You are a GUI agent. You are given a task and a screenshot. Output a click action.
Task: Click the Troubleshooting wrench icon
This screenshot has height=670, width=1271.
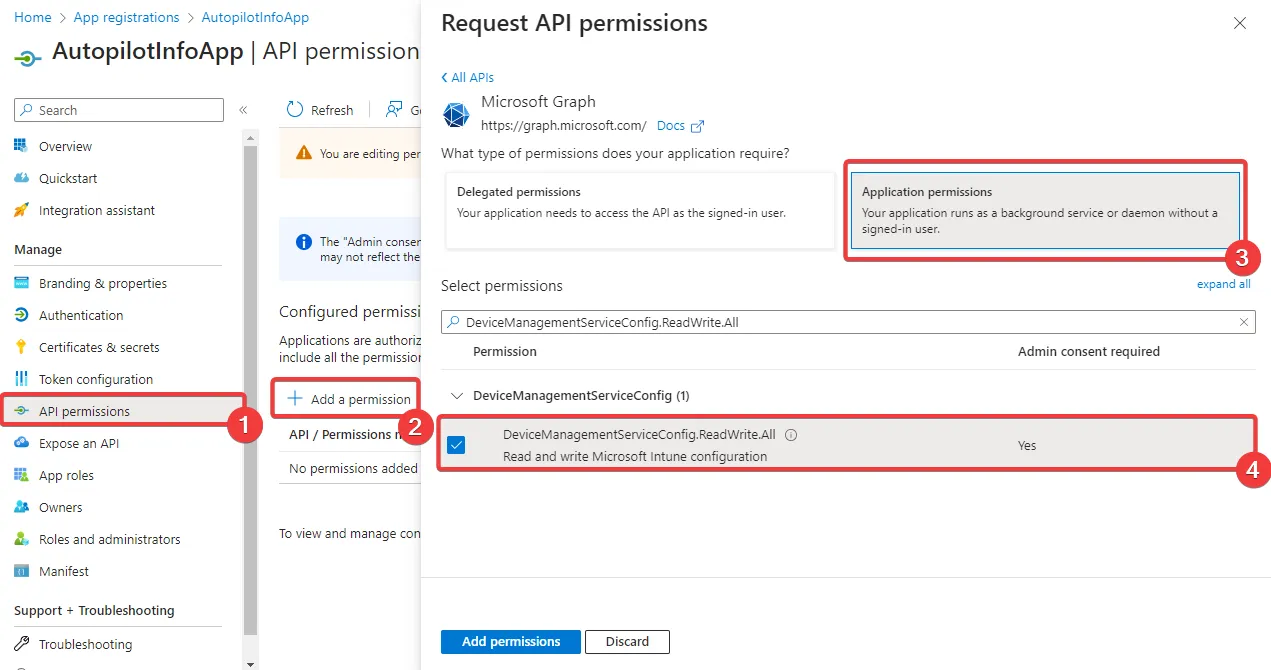[x=21, y=644]
